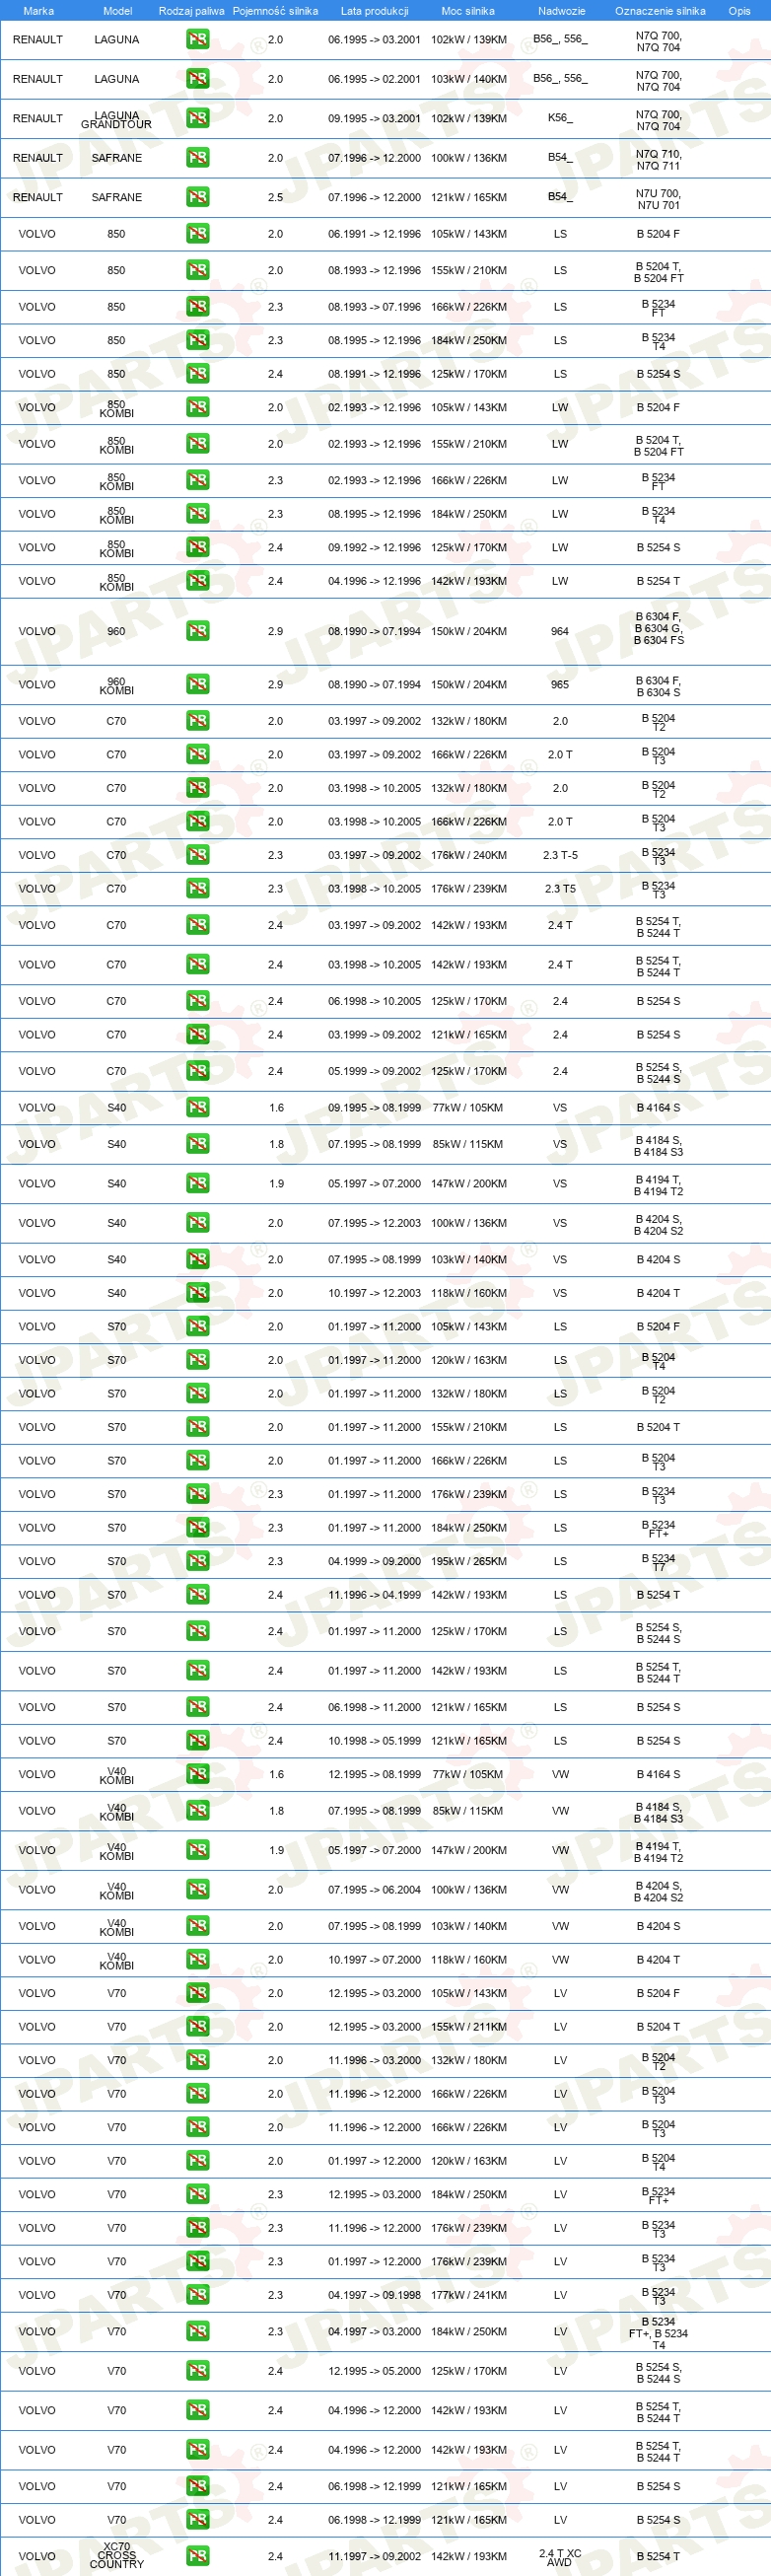Click the fuel icon in the Renault Safrane 2.5 row
The width and height of the screenshot is (771, 2576).
tap(197, 197)
